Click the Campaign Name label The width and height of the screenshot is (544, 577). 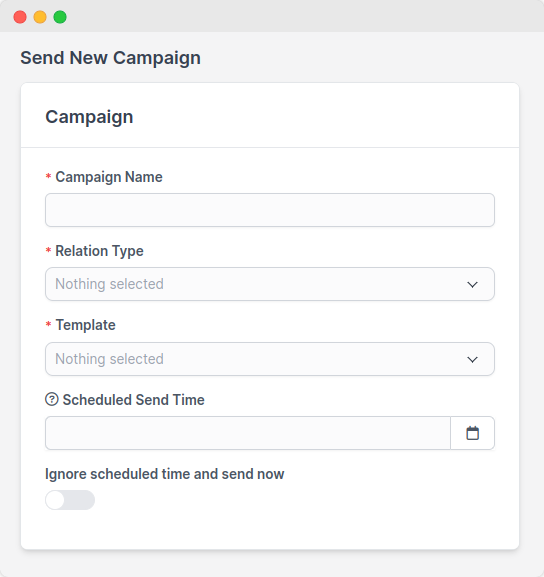coord(109,177)
